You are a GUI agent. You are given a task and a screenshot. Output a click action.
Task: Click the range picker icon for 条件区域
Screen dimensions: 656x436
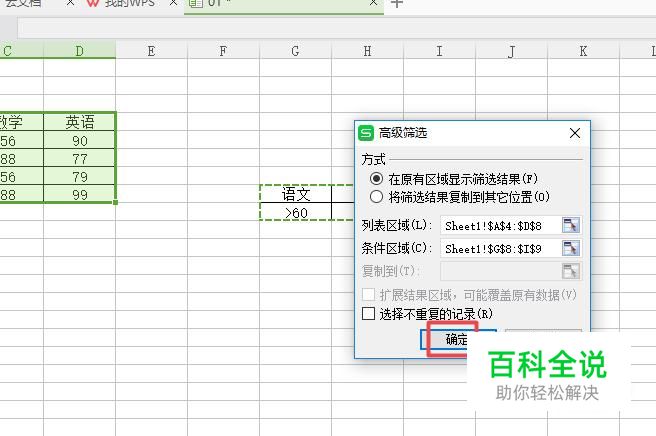pos(571,249)
